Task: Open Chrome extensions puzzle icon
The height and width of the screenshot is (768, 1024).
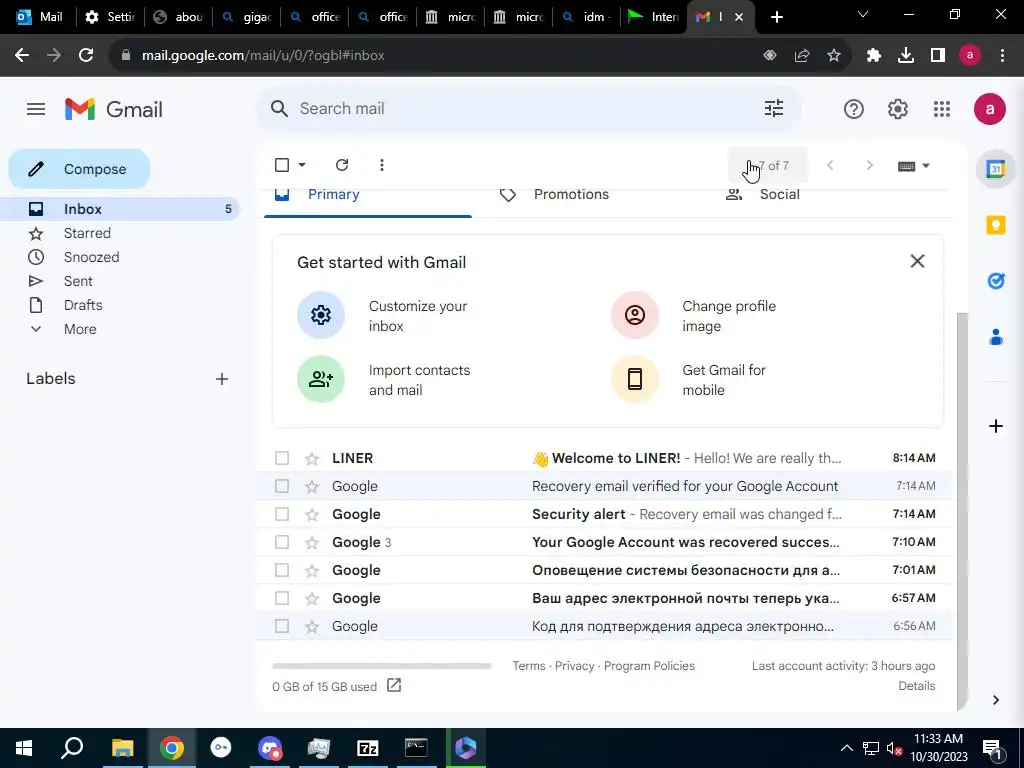Action: [873, 56]
